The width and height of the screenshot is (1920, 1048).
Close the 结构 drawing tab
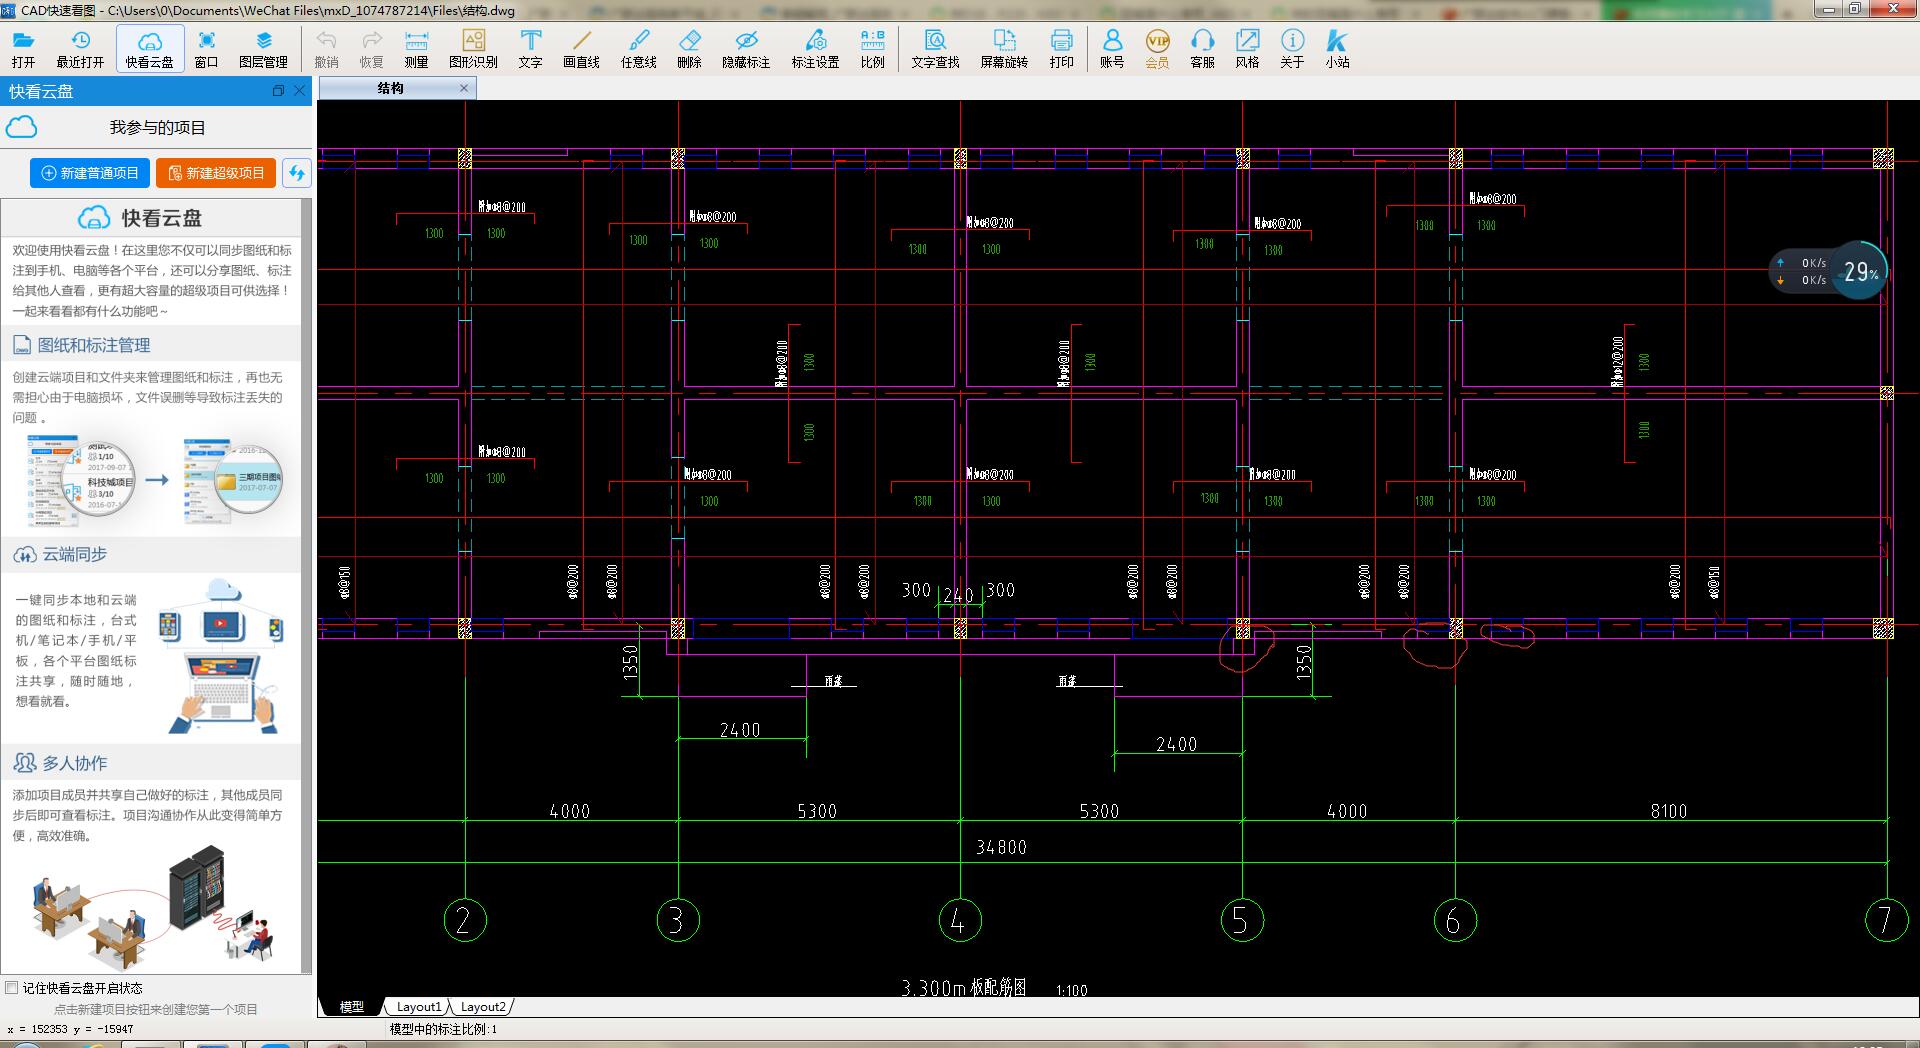[464, 88]
